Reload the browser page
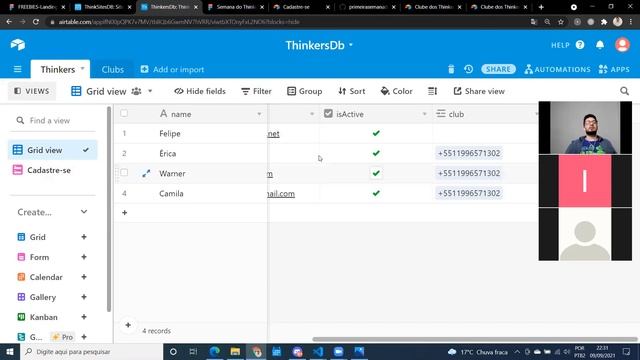 (x=36, y=22)
